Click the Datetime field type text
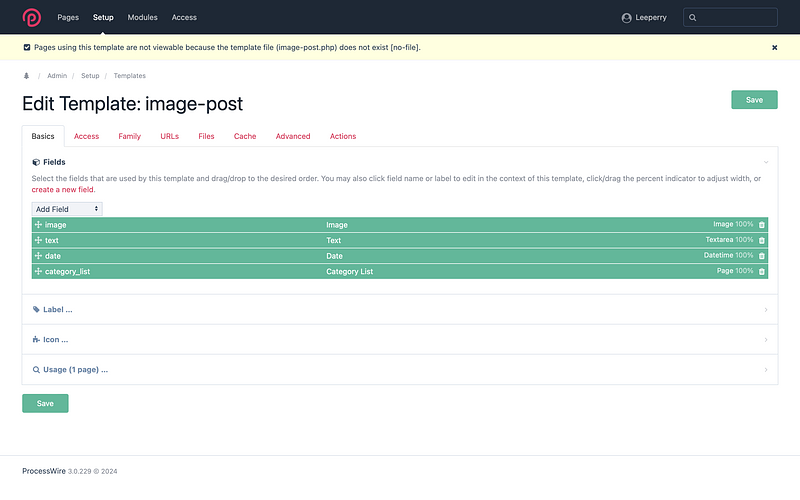 pos(718,255)
